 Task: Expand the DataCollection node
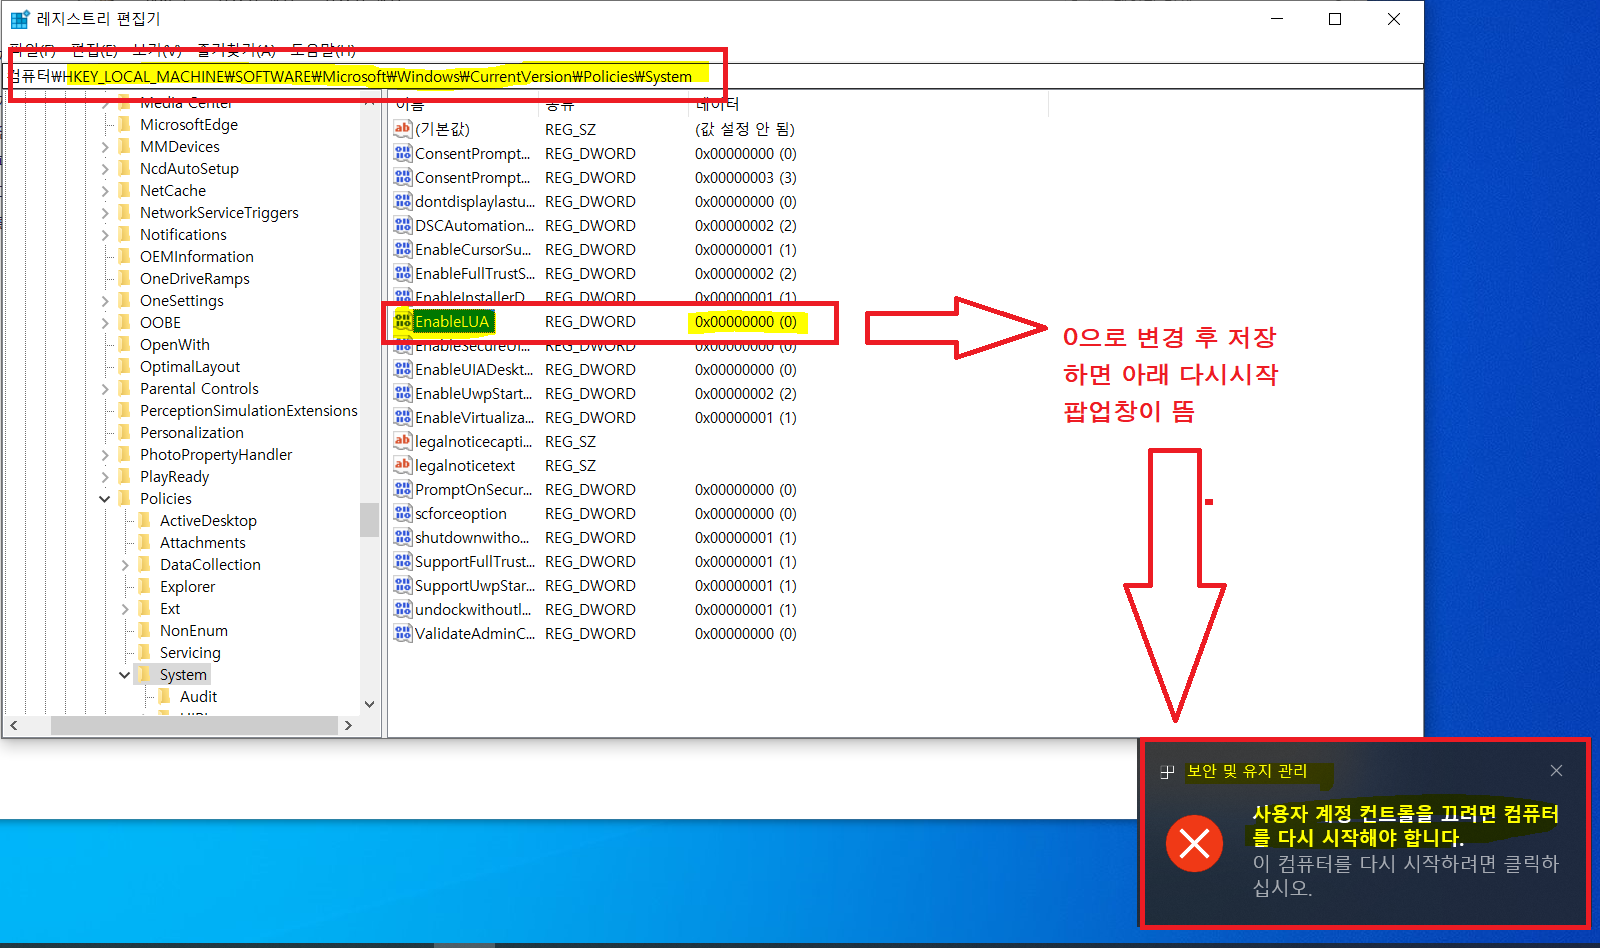(125, 565)
